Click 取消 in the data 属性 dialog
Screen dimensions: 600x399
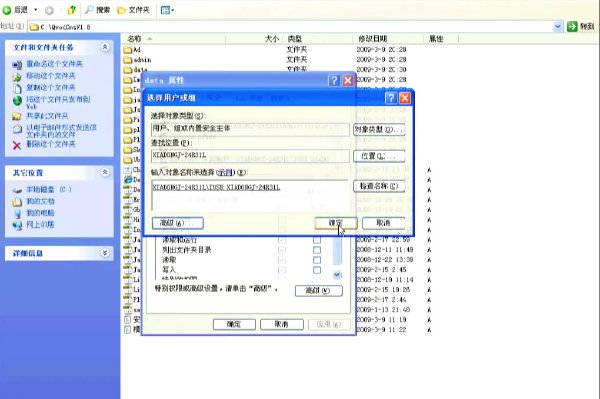pos(282,324)
